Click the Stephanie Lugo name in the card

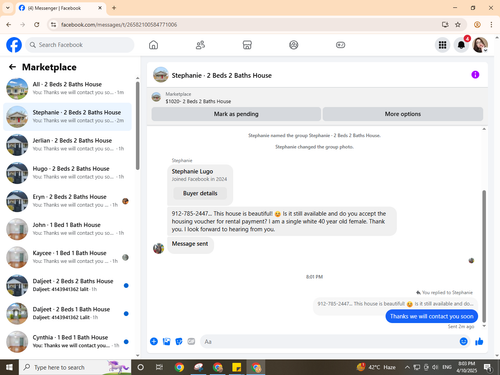click(x=192, y=171)
